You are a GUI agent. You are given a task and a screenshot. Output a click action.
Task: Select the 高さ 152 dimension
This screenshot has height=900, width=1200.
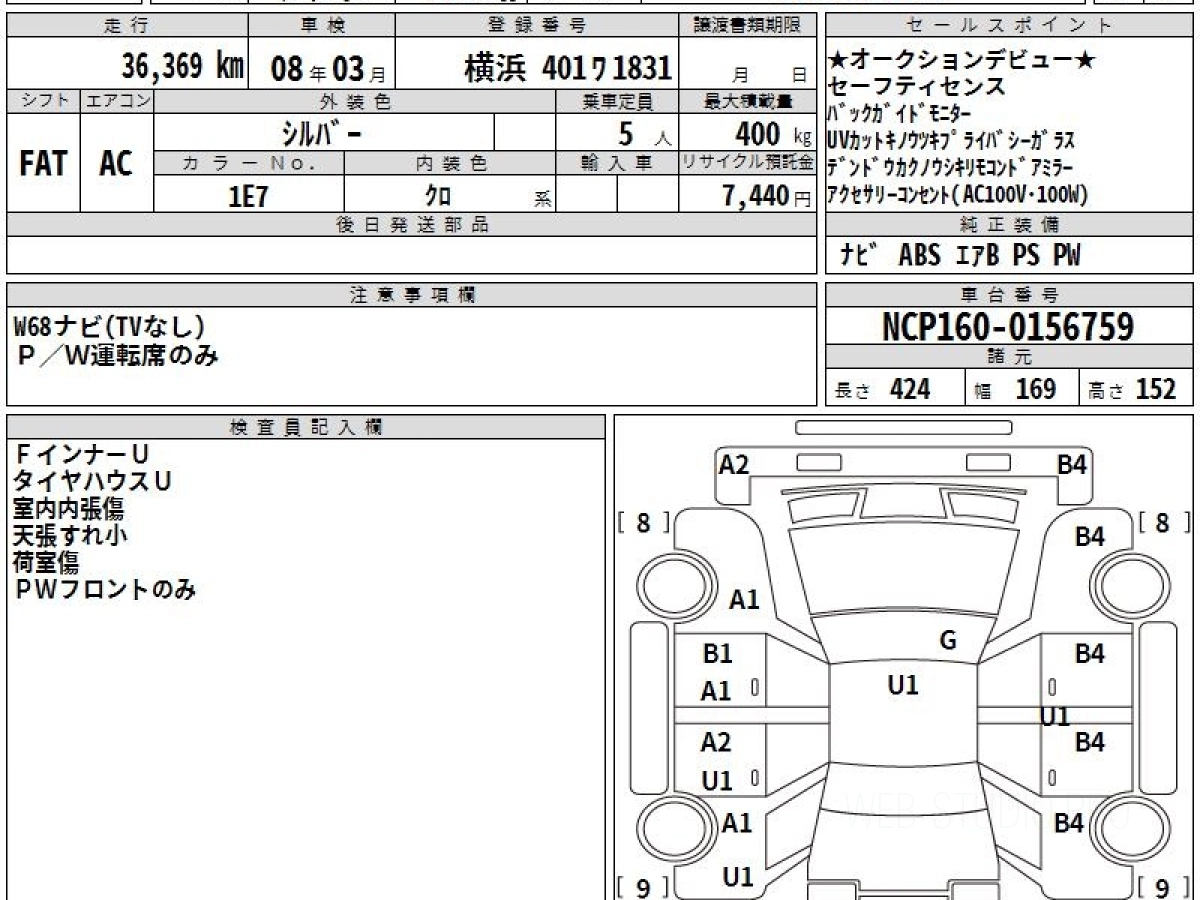(x=1133, y=390)
